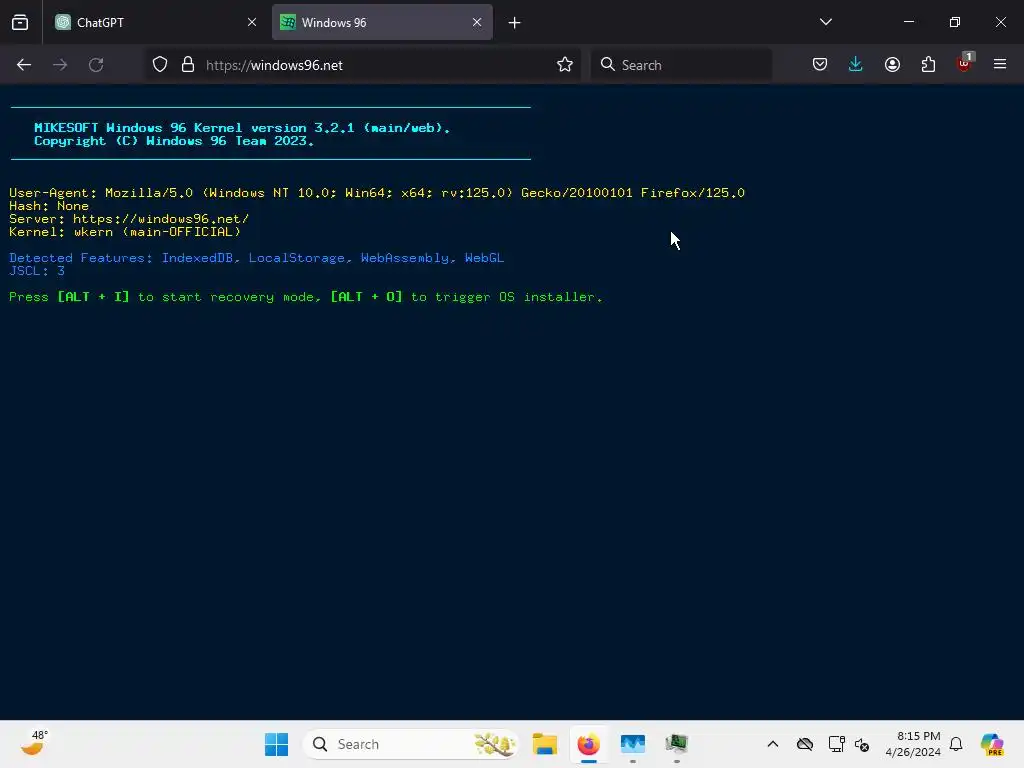Click the "MIKESOFT Windows 96 Kernel" heading
Image resolution: width=1024 pixels, height=768 pixels.
242,128
